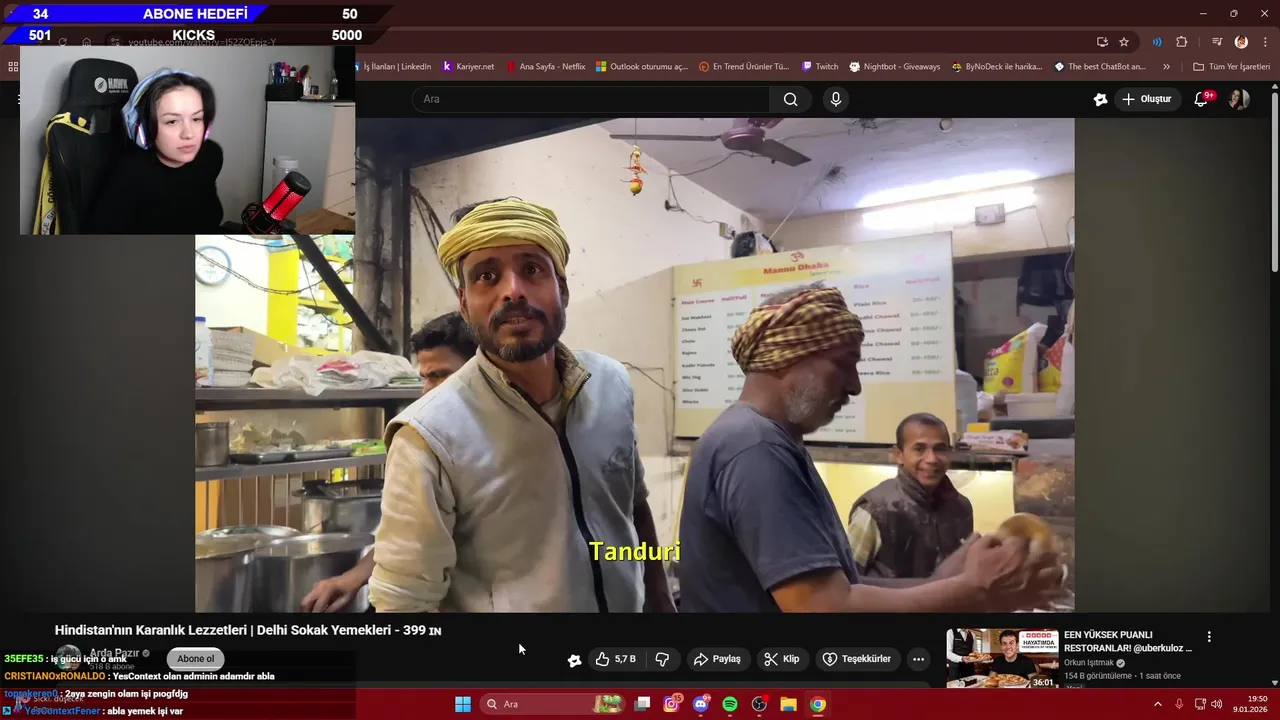The image size is (1280, 720).
Task: Expand hidden bookmarks with the double chevron
Action: 1166,67
